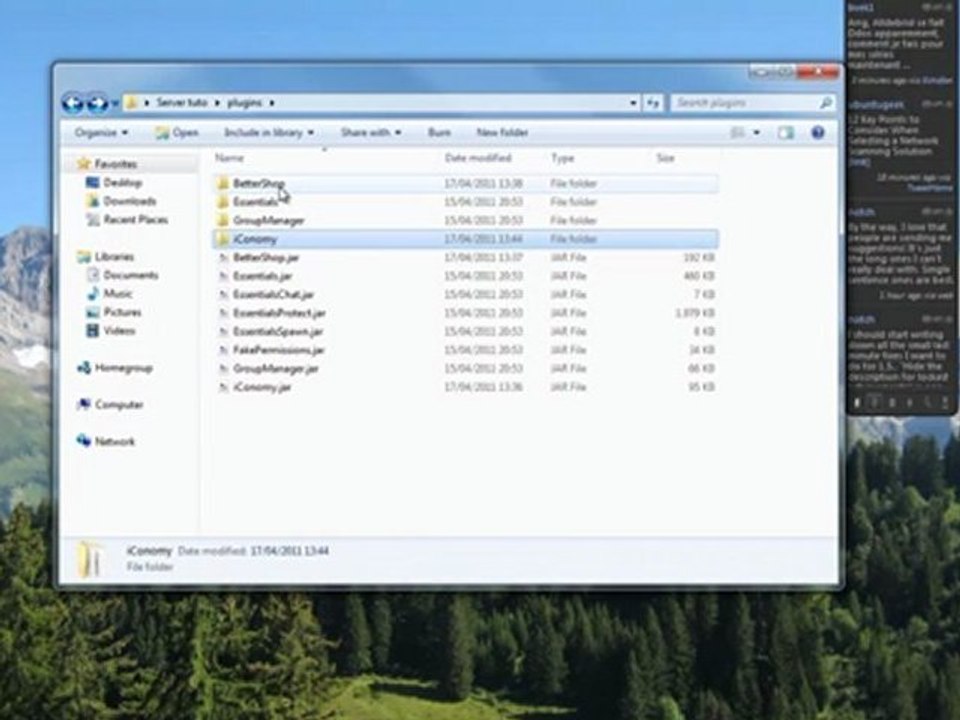
Task: Expand the view options dropdown arrow
Action: coord(757,132)
